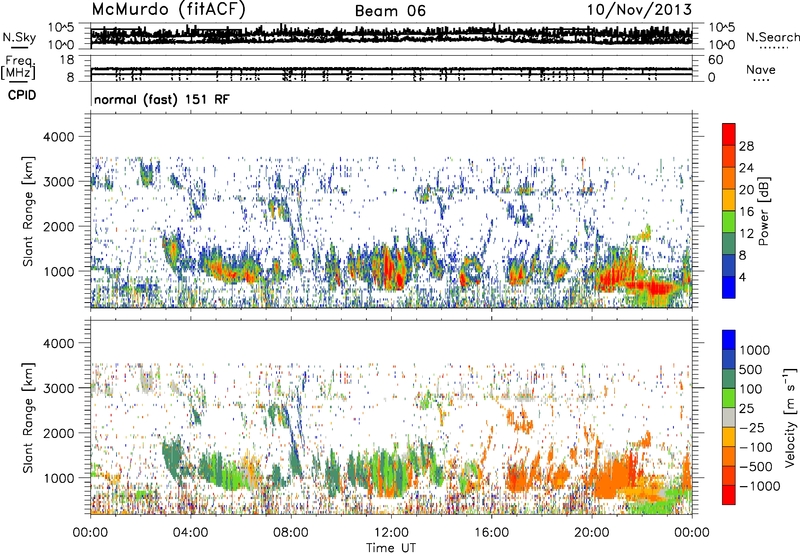Select the red segment above 28 on Power colorbar
800x554 pixels.
tap(729, 135)
